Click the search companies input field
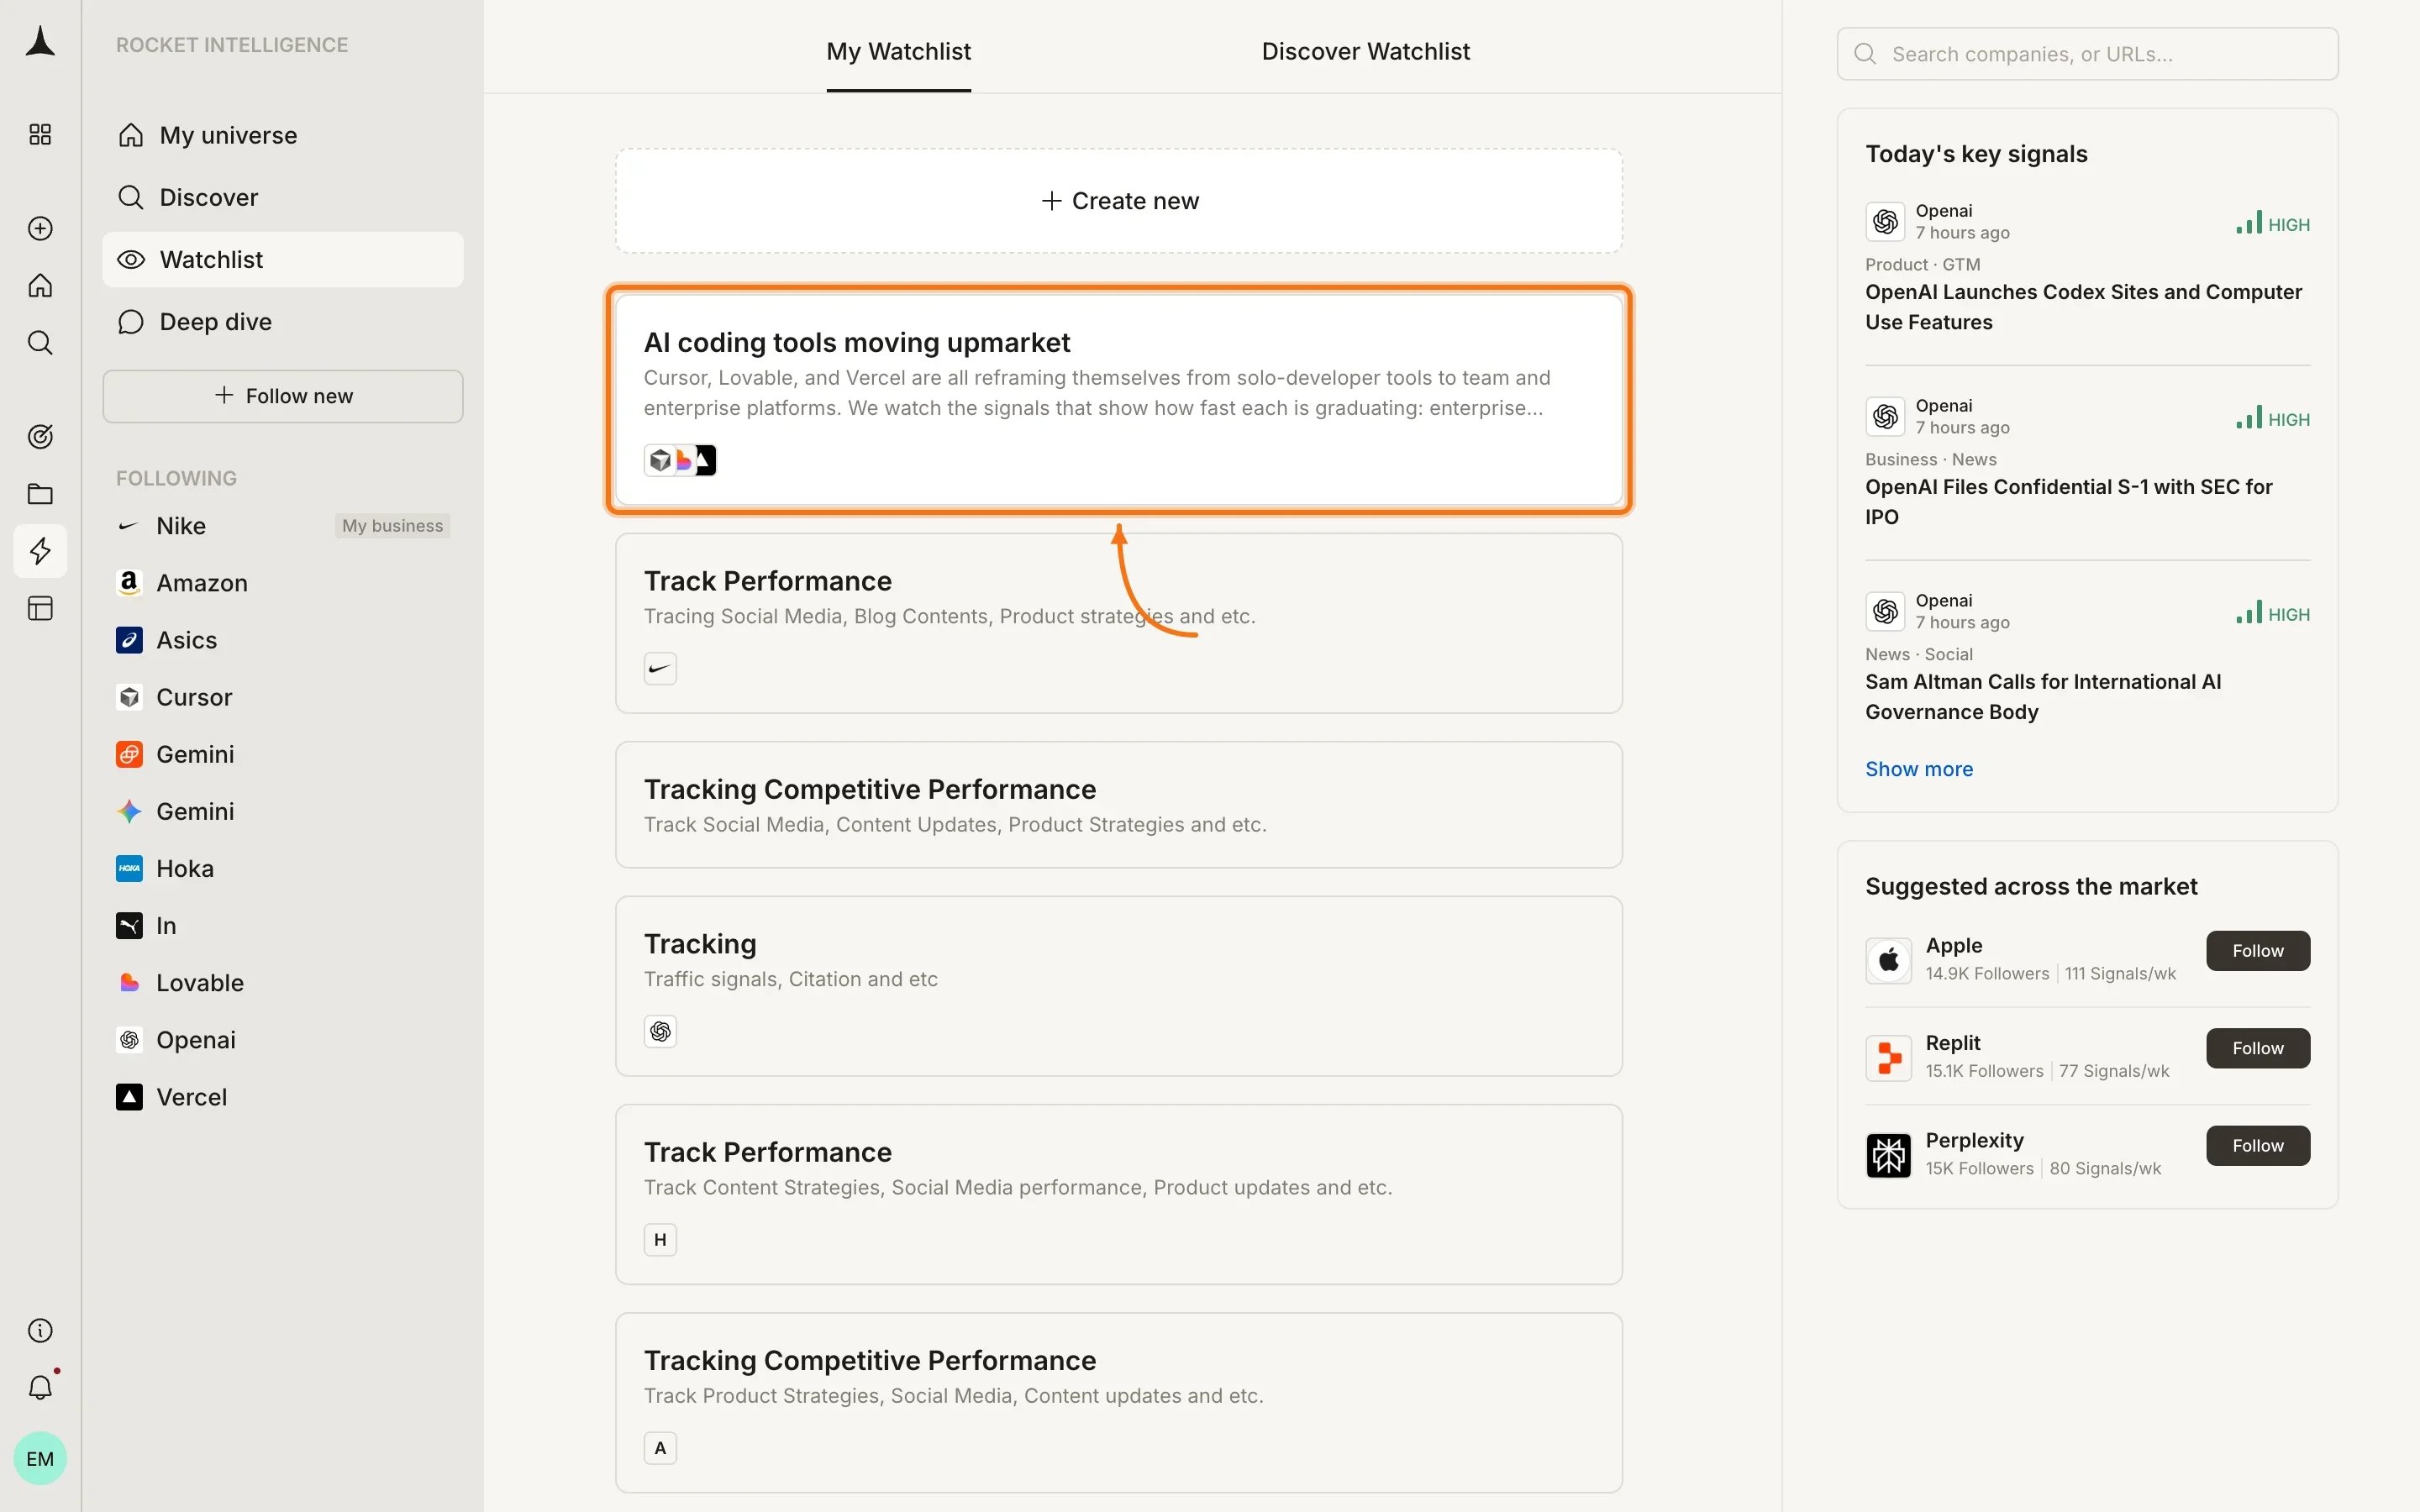This screenshot has width=2420, height=1512. click(x=2087, y=54)
